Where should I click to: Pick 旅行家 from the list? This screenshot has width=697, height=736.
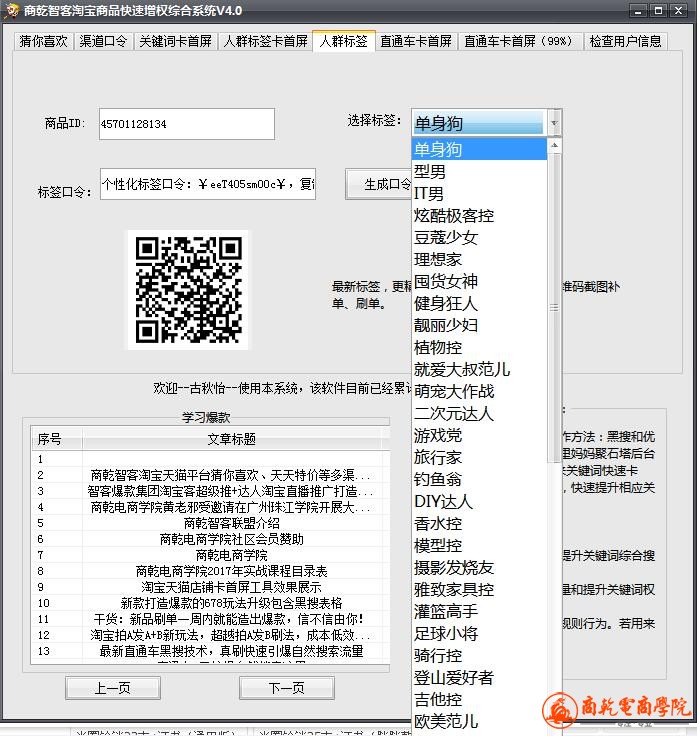pos(479,457)
